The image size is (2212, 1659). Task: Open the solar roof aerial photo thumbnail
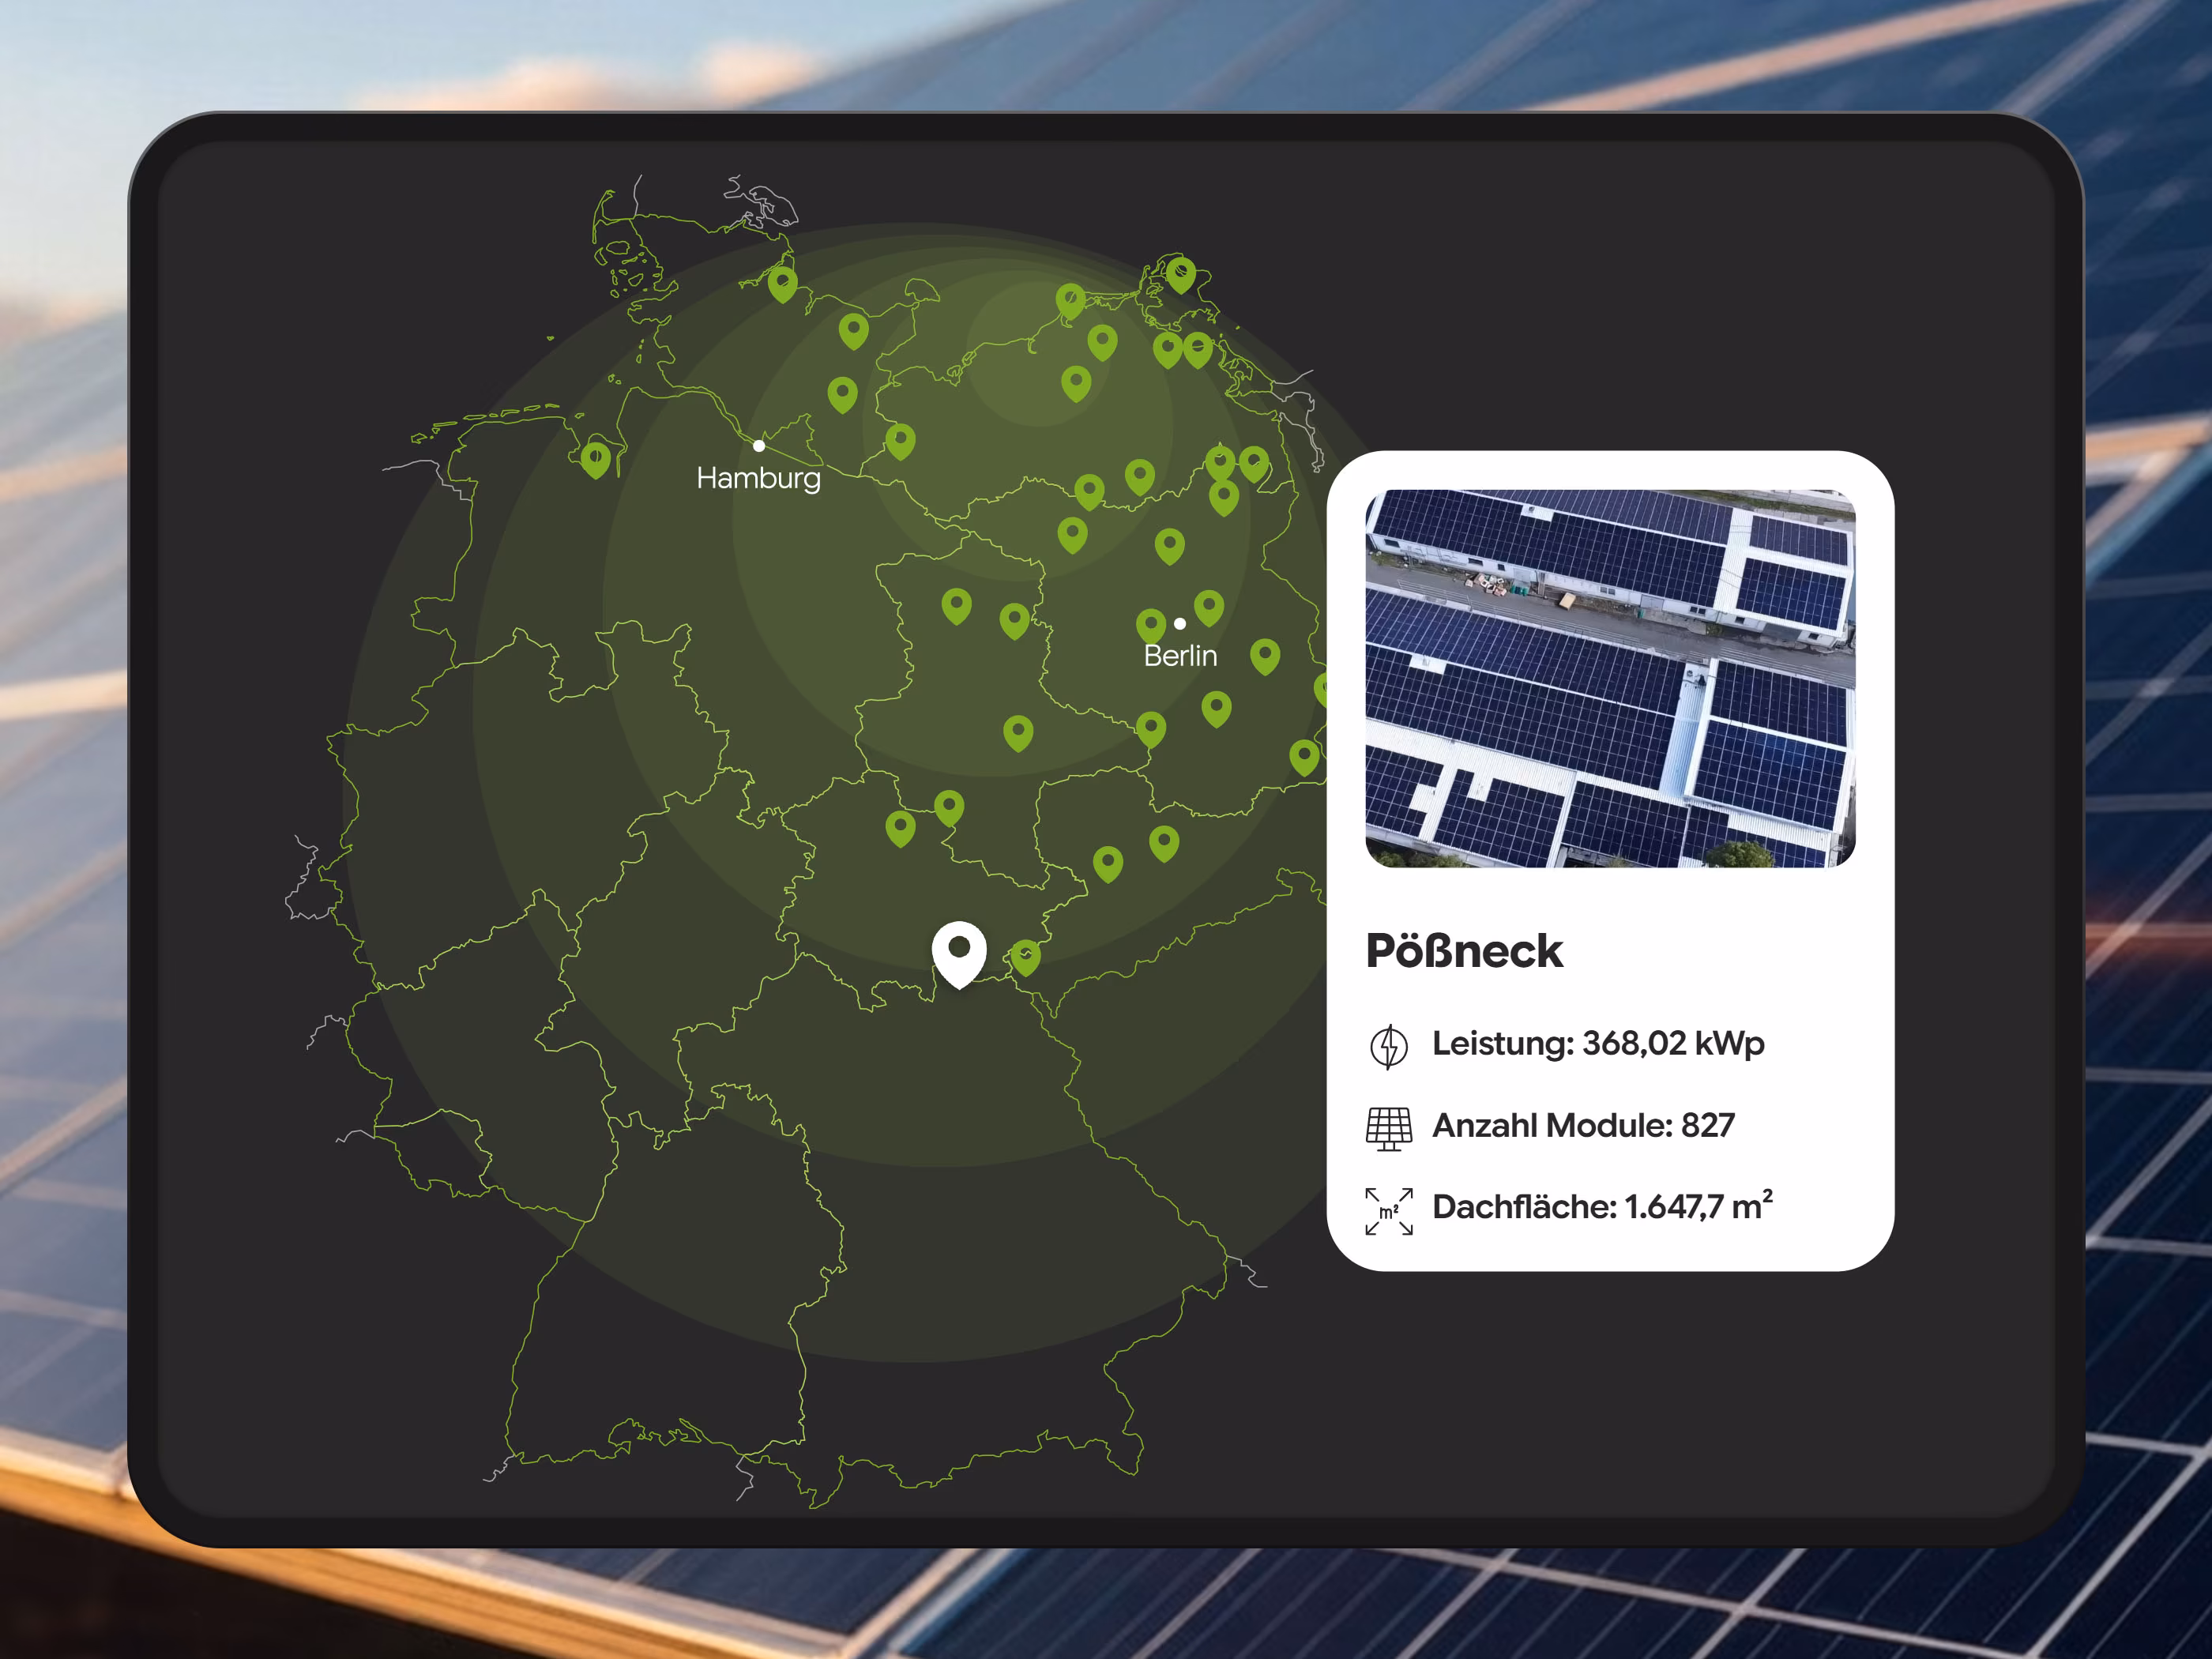pyautogui.click(x=1610, y=678)
